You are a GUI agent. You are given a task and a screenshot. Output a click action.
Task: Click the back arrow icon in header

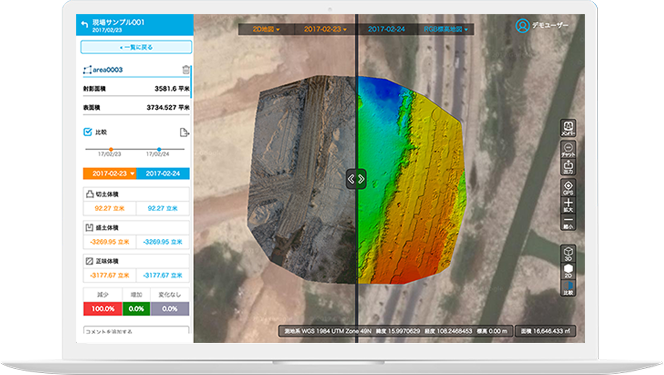click(x=84, y=25)
